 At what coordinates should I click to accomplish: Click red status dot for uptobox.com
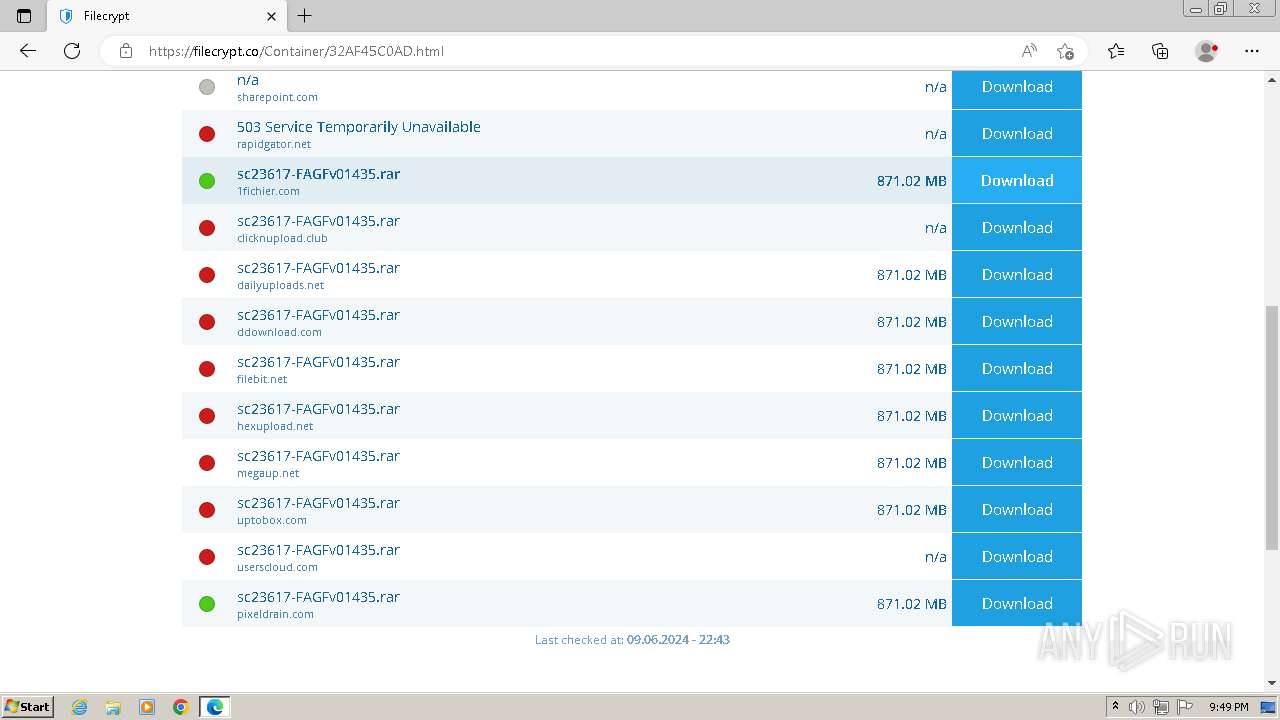click(x=207, y=510)
